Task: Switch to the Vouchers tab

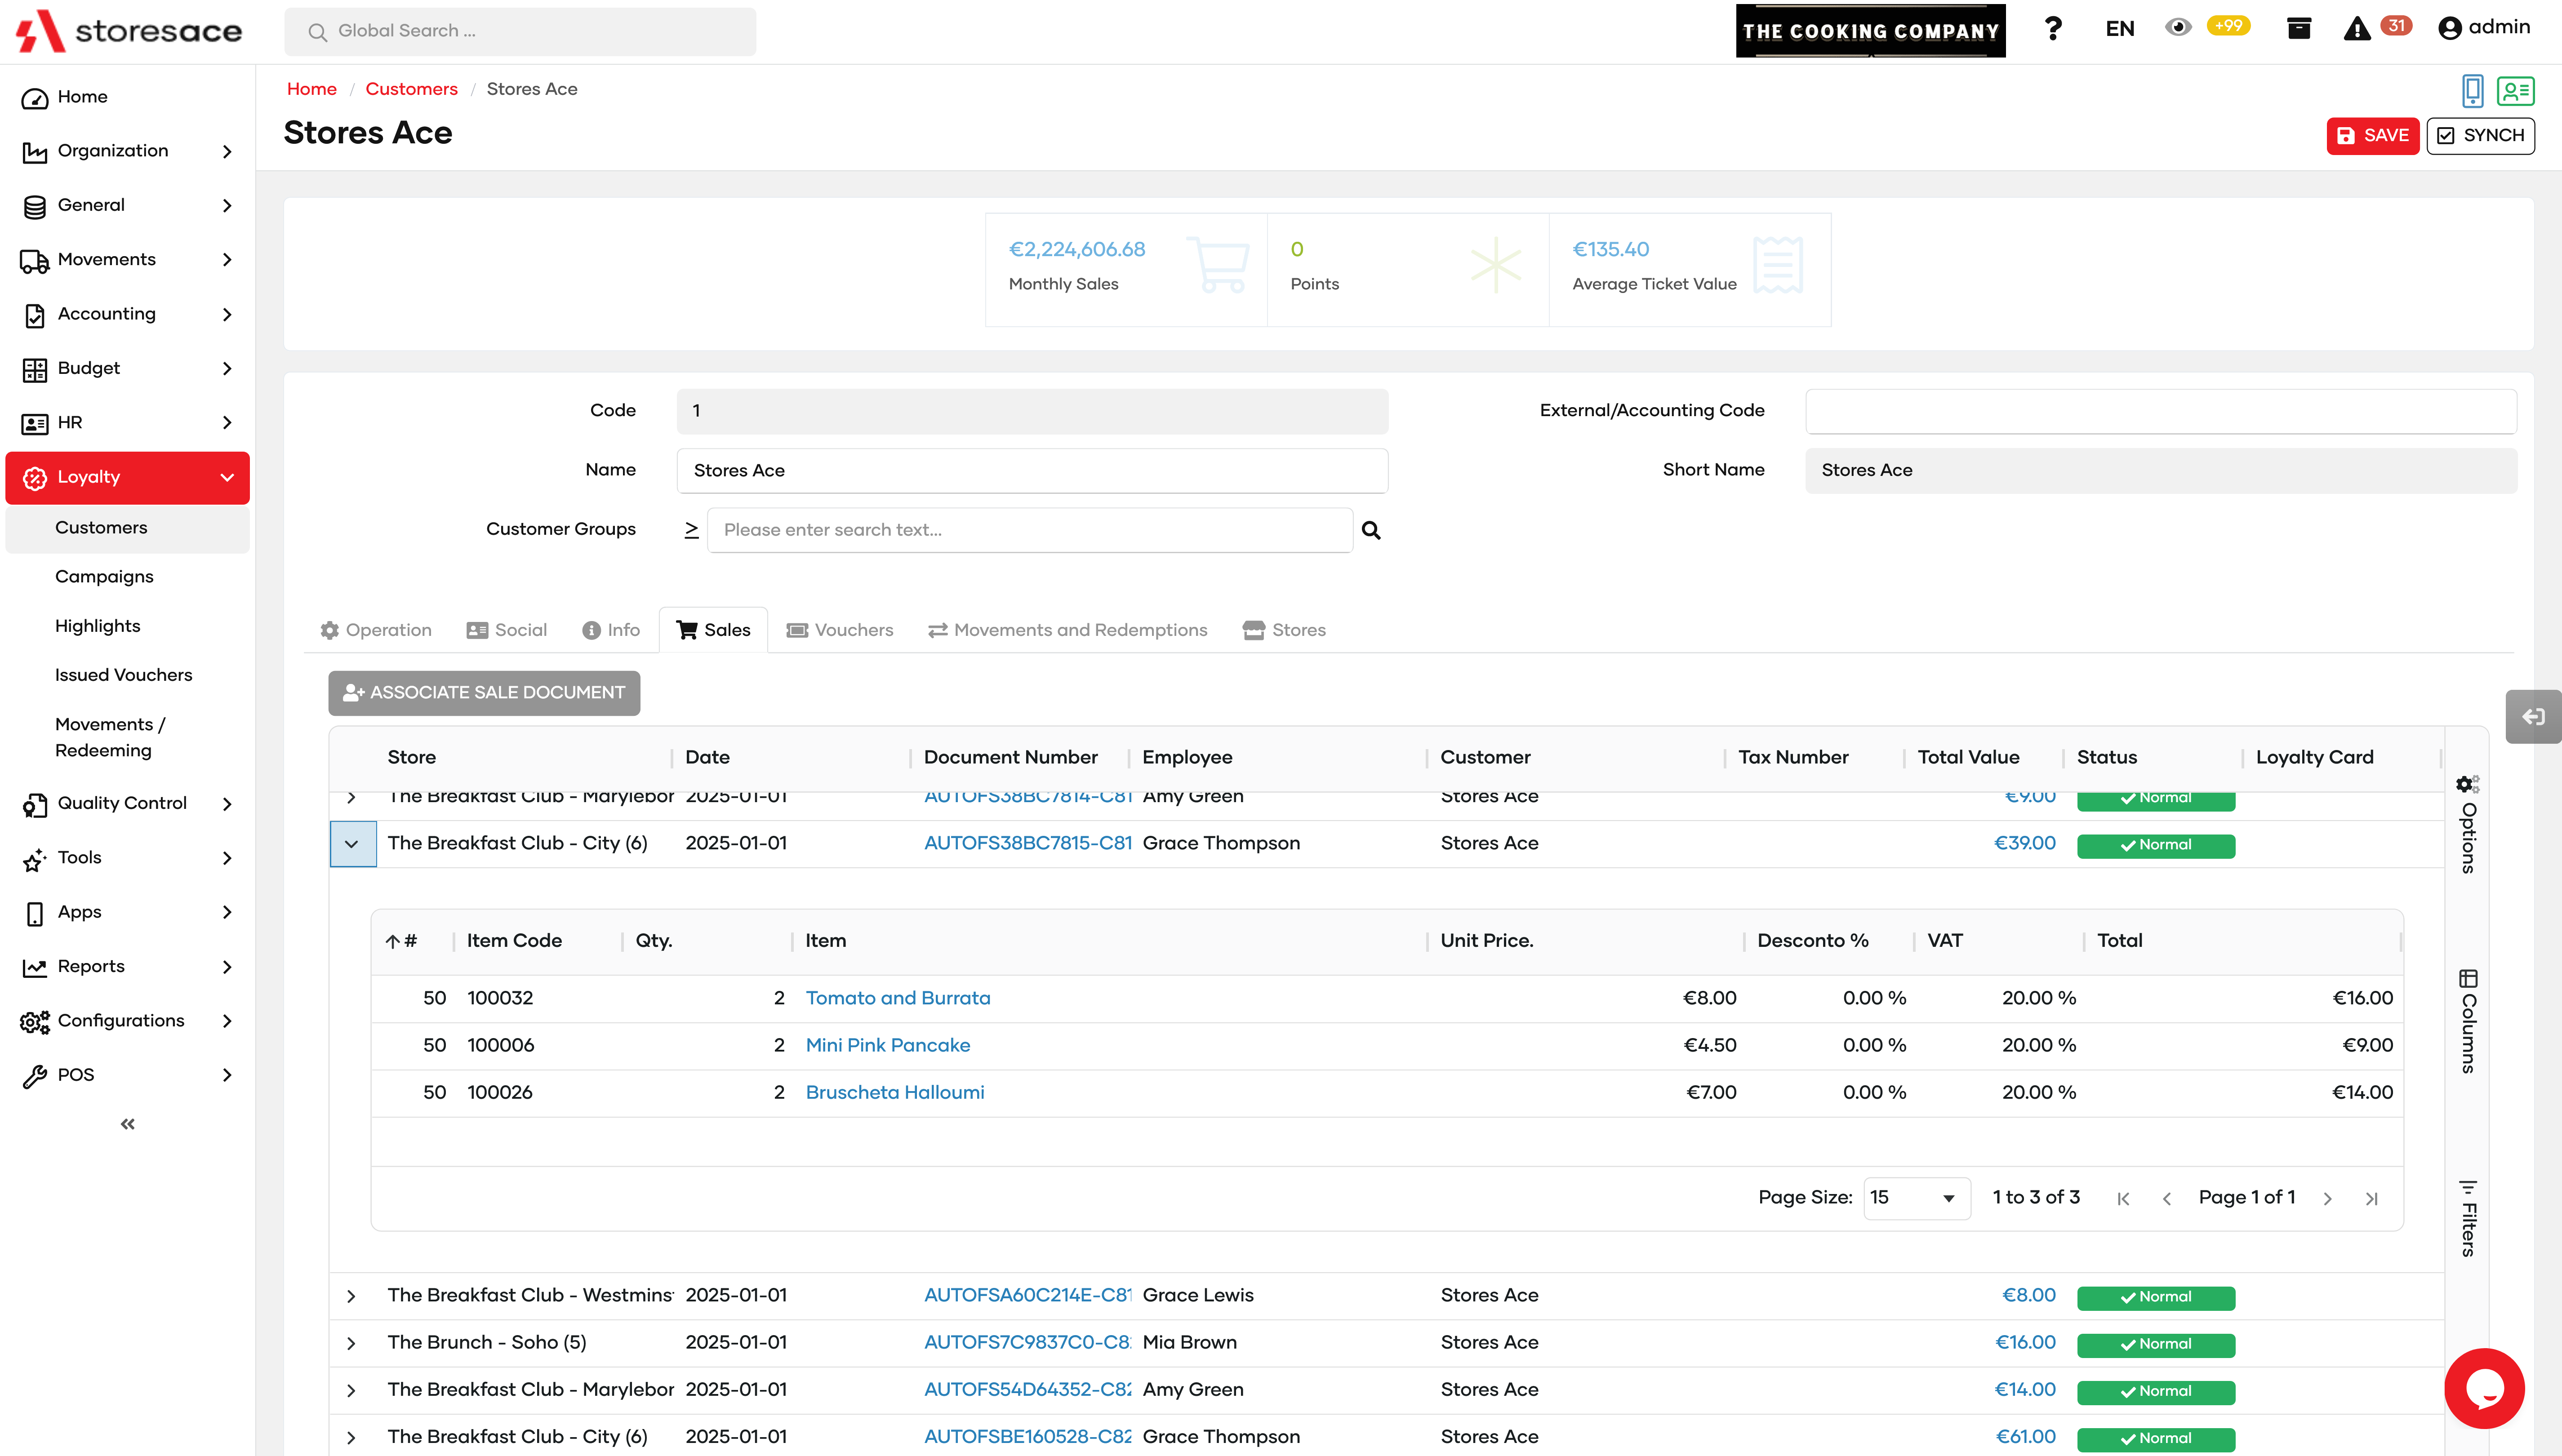Action: (x=840, y=630)
